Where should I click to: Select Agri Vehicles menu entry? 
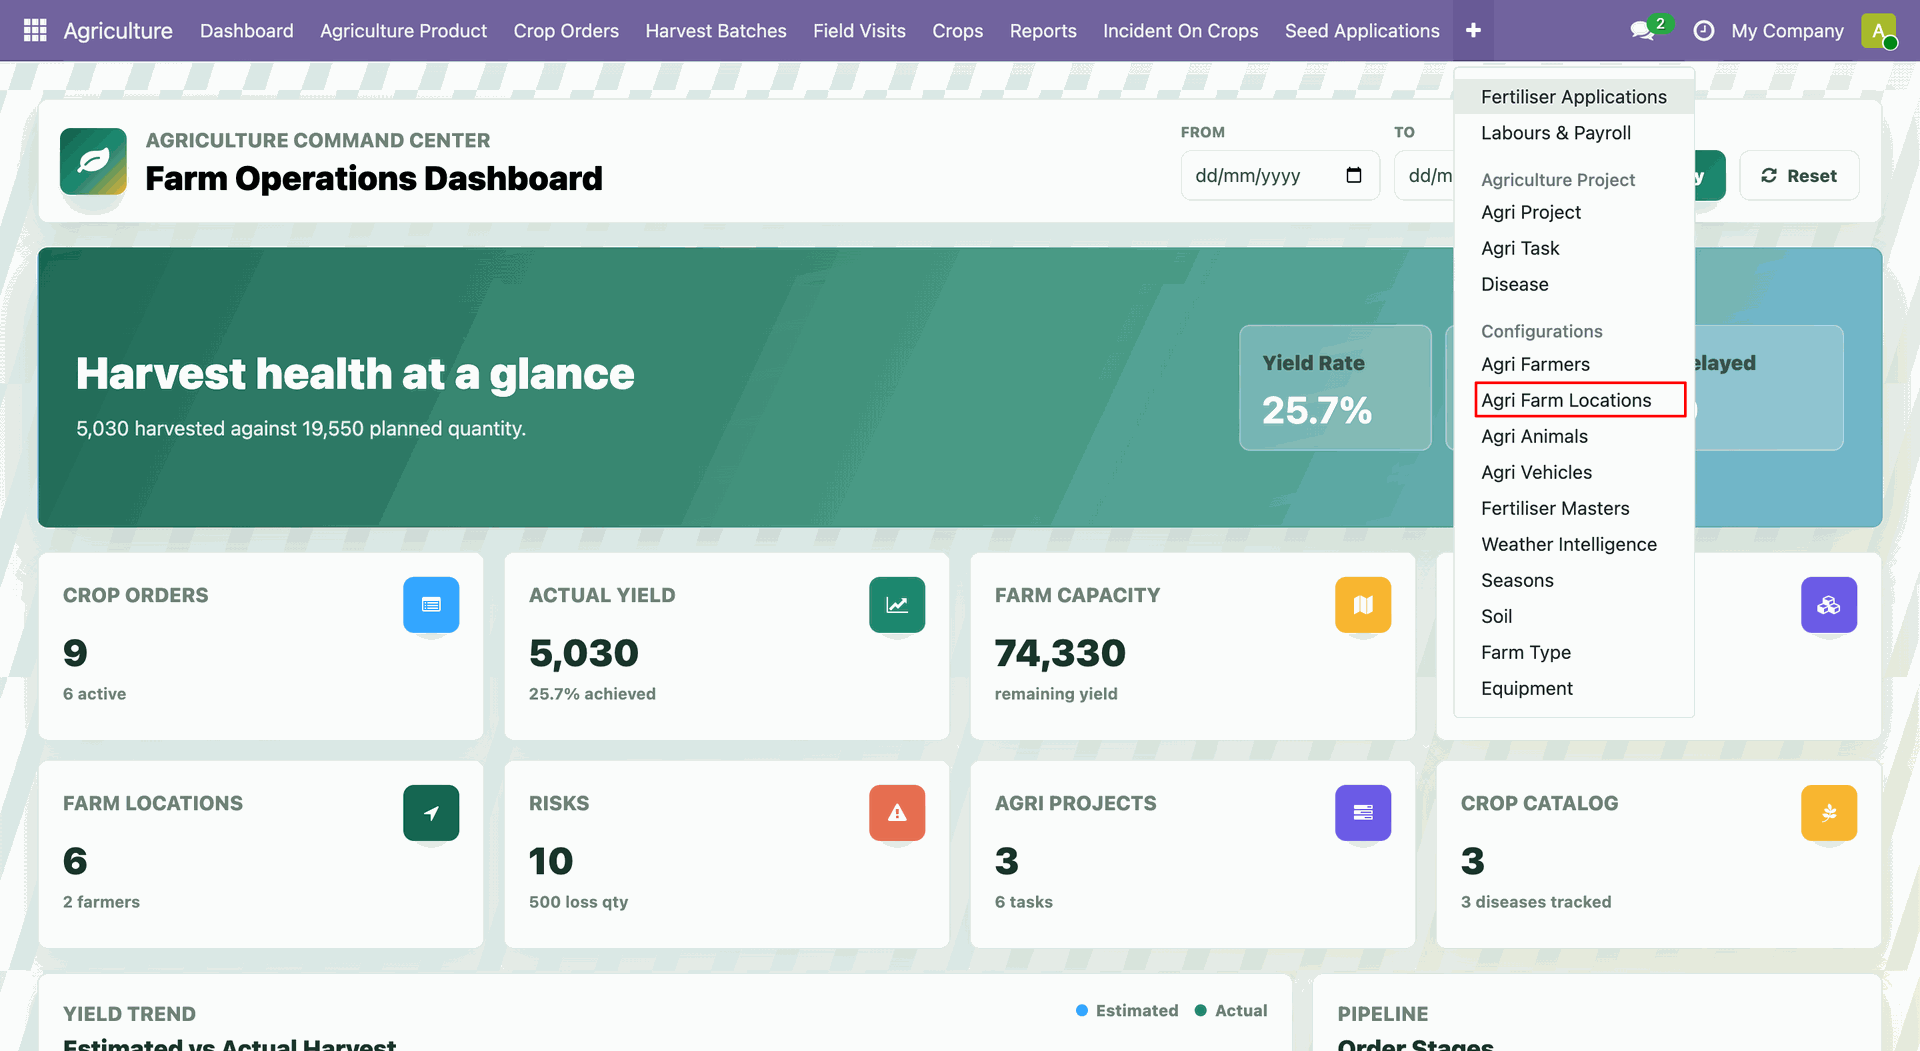(x=1574, y=472)
